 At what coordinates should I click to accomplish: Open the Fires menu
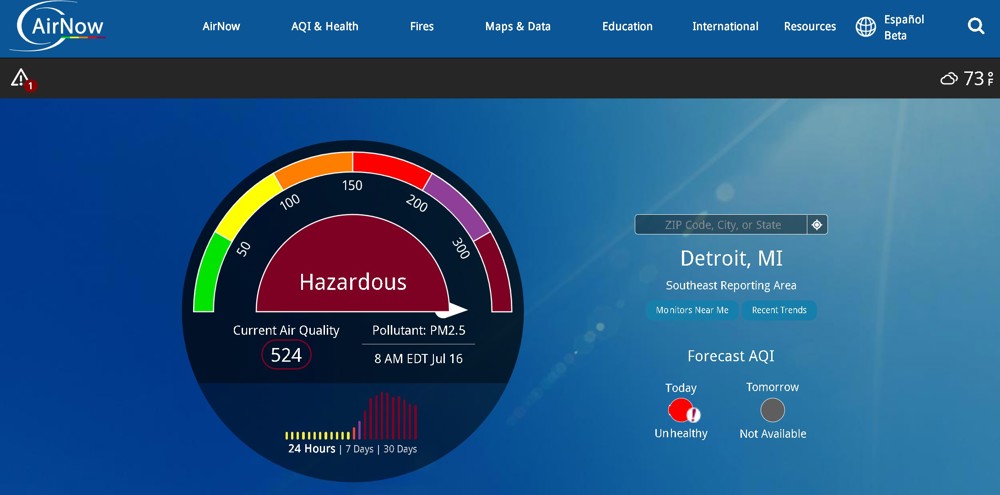(422, 26)
